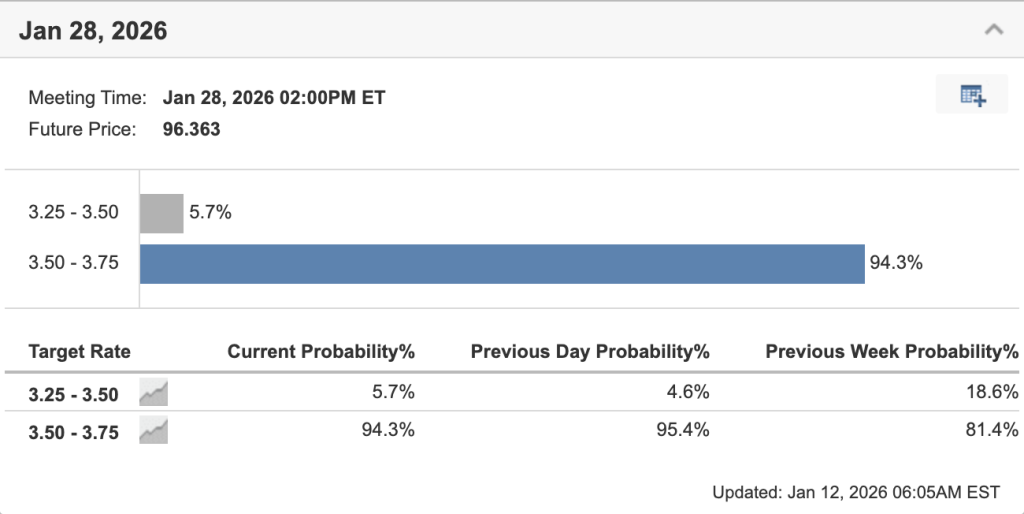The width and height of the screenshot is (1024, 514).
Task: Click the add-table icon near Meeting Time
Action: (972, 96)
